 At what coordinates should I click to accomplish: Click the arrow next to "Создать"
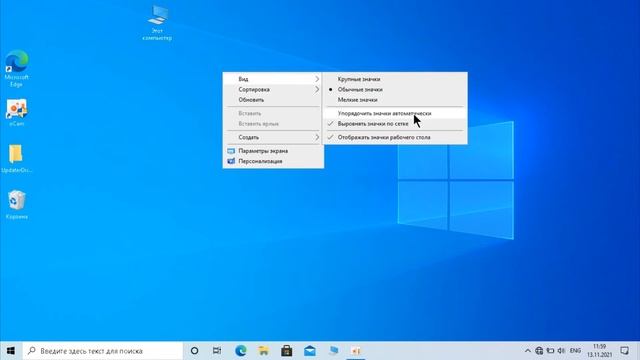pos(317,137)
